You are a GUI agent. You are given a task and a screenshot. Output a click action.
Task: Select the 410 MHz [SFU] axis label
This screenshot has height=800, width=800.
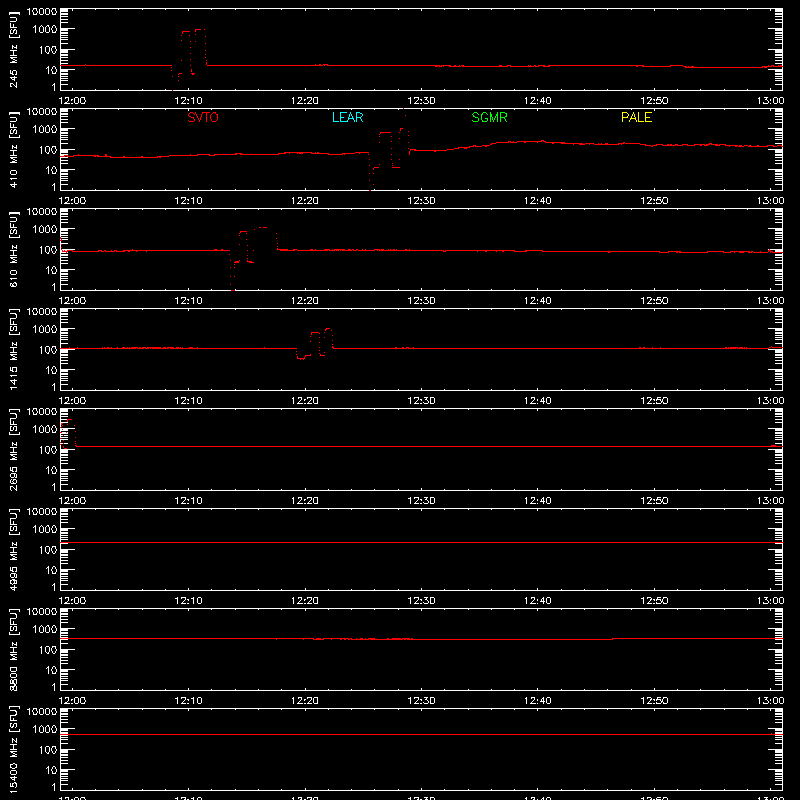pos(14,149)
